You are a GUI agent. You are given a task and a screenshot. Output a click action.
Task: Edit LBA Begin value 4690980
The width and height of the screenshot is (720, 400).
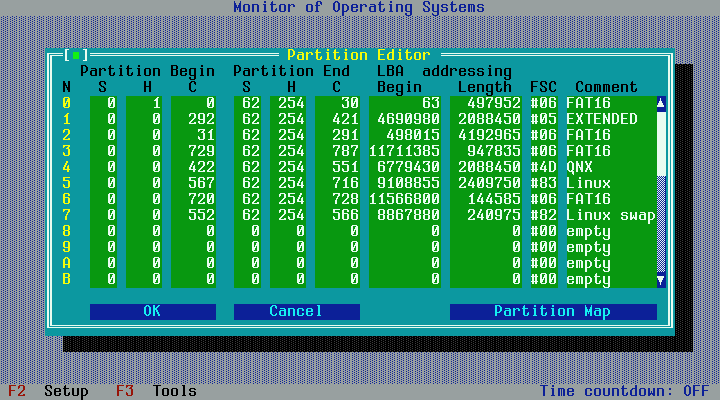408,119
